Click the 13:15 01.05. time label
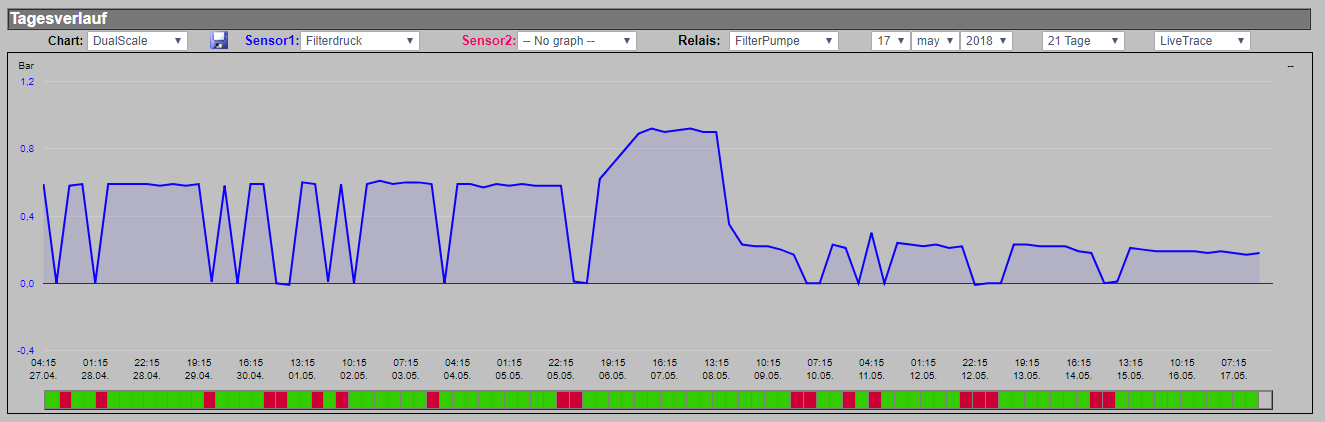 point(303,369)
